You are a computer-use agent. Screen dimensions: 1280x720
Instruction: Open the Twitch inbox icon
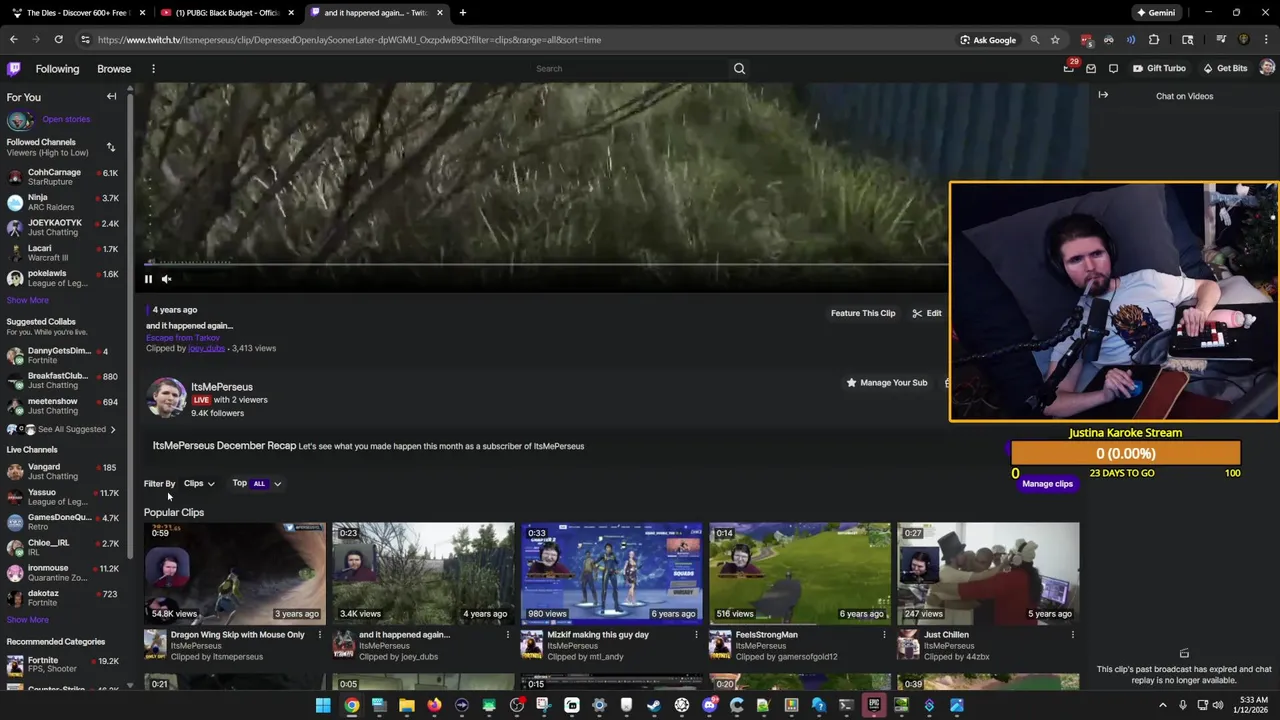tap(1091, 69)
